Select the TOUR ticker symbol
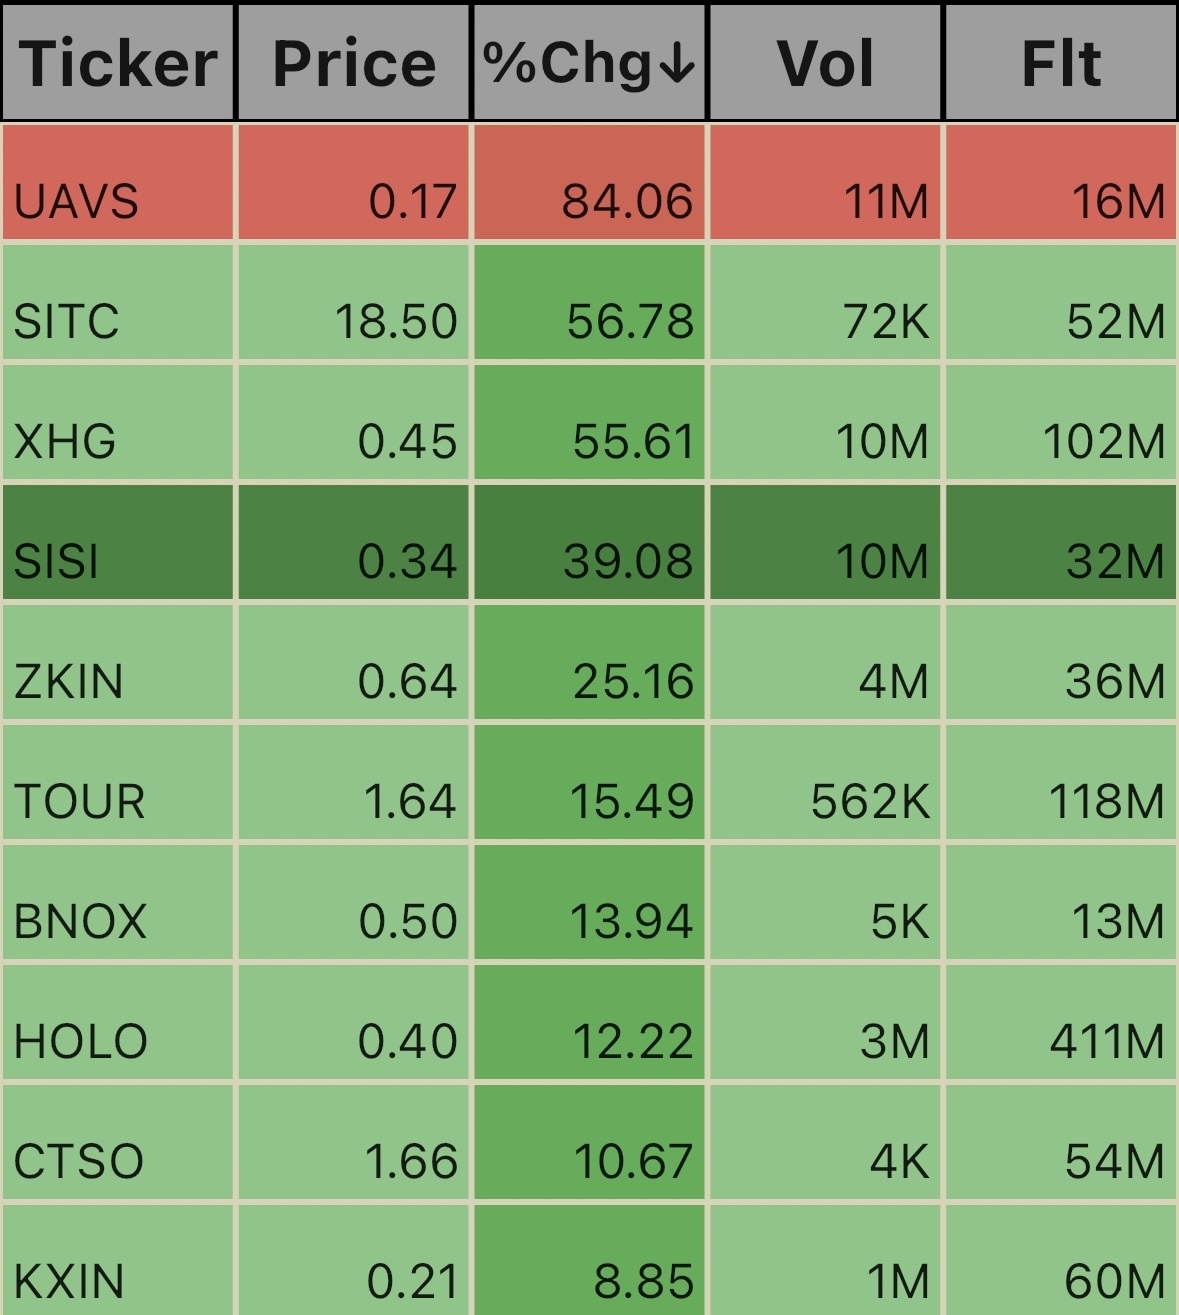Screen dimensions: 1179x1315 pyautogui.click(x=80, y=802)
